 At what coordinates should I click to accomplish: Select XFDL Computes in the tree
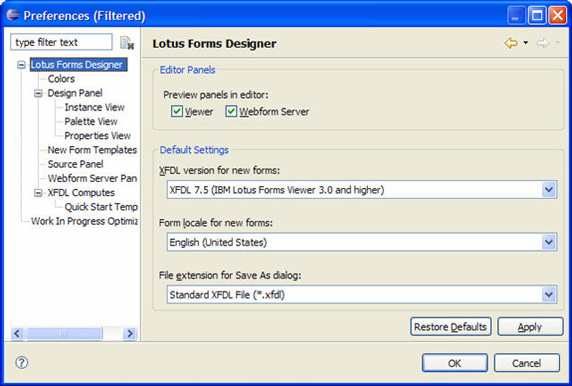(81, 193)
